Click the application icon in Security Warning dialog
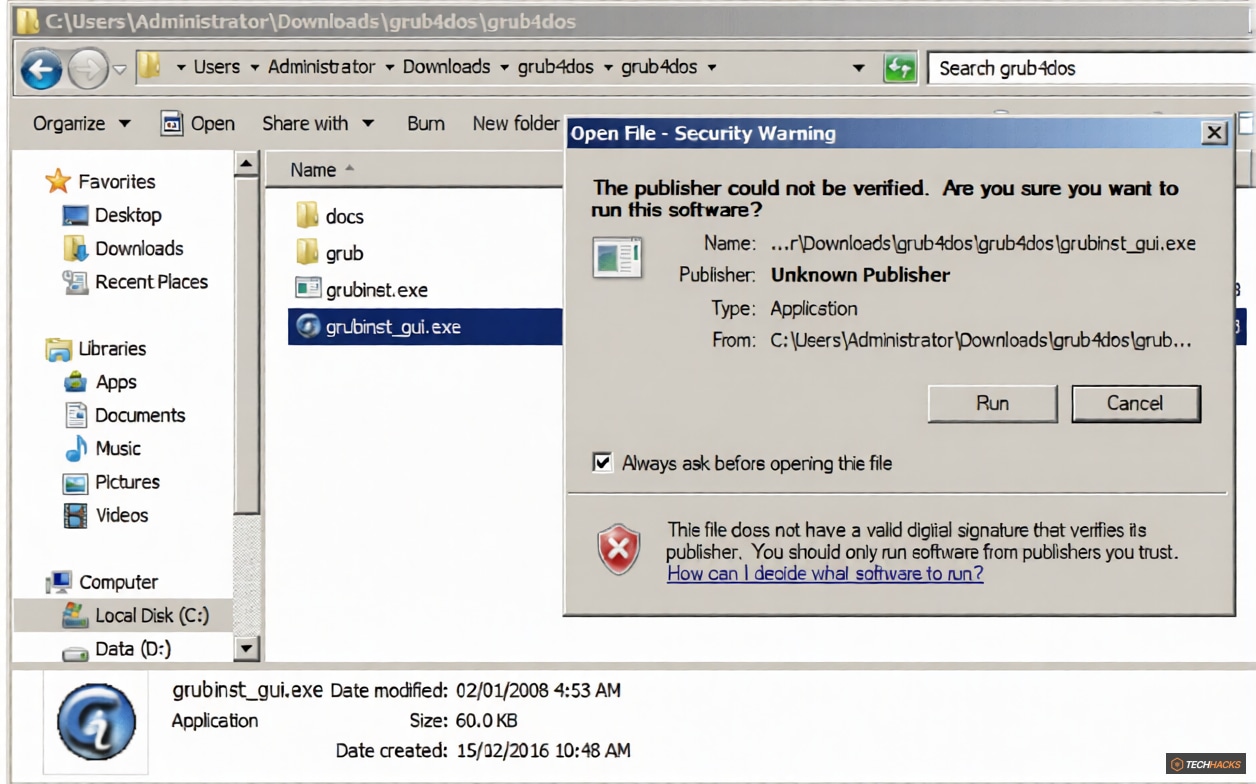1256x784 pixels. point(617,257)
